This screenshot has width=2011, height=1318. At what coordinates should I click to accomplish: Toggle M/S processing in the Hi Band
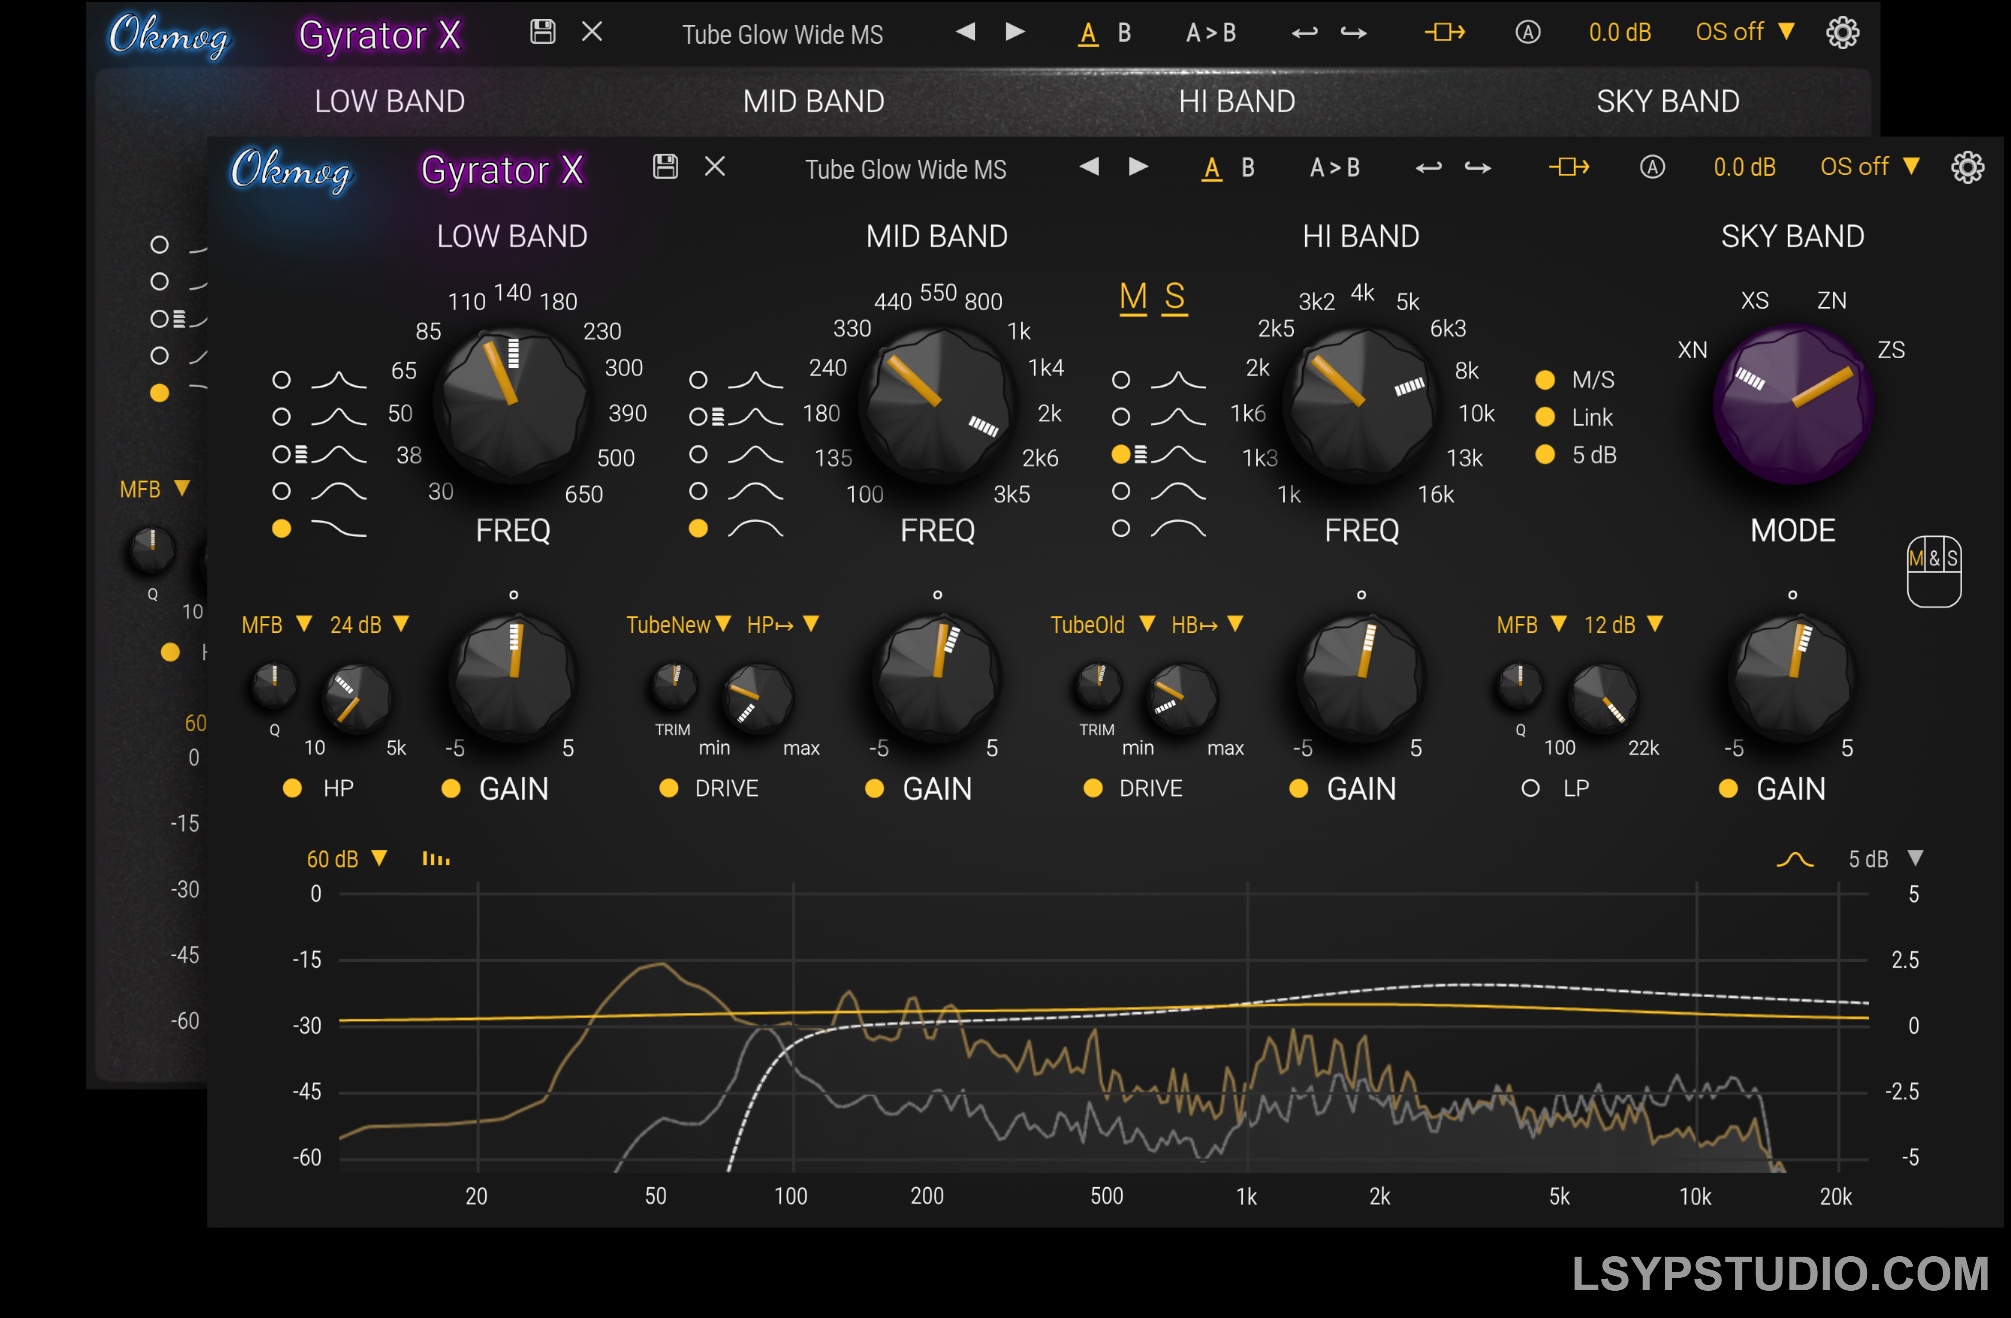1546,380
